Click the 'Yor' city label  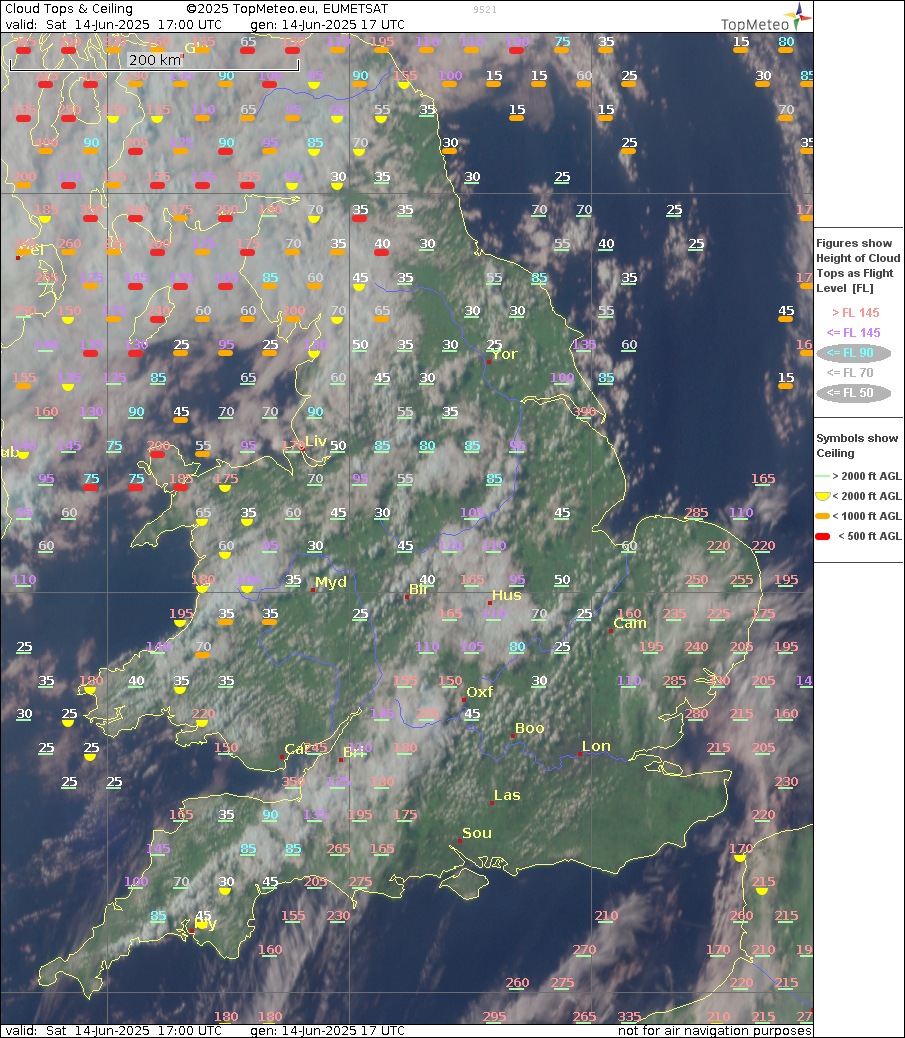pyautogui.click(x=504, y=354)
